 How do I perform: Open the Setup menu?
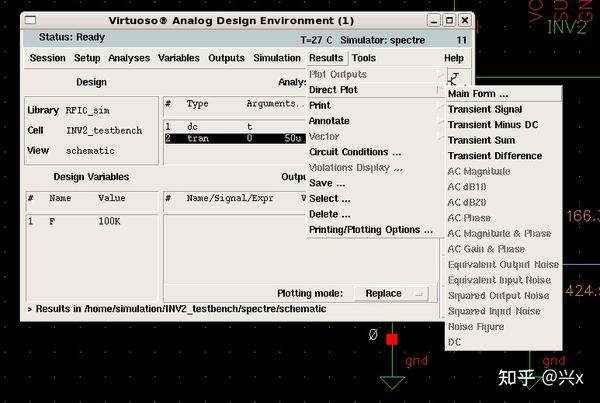pos(87,58)
